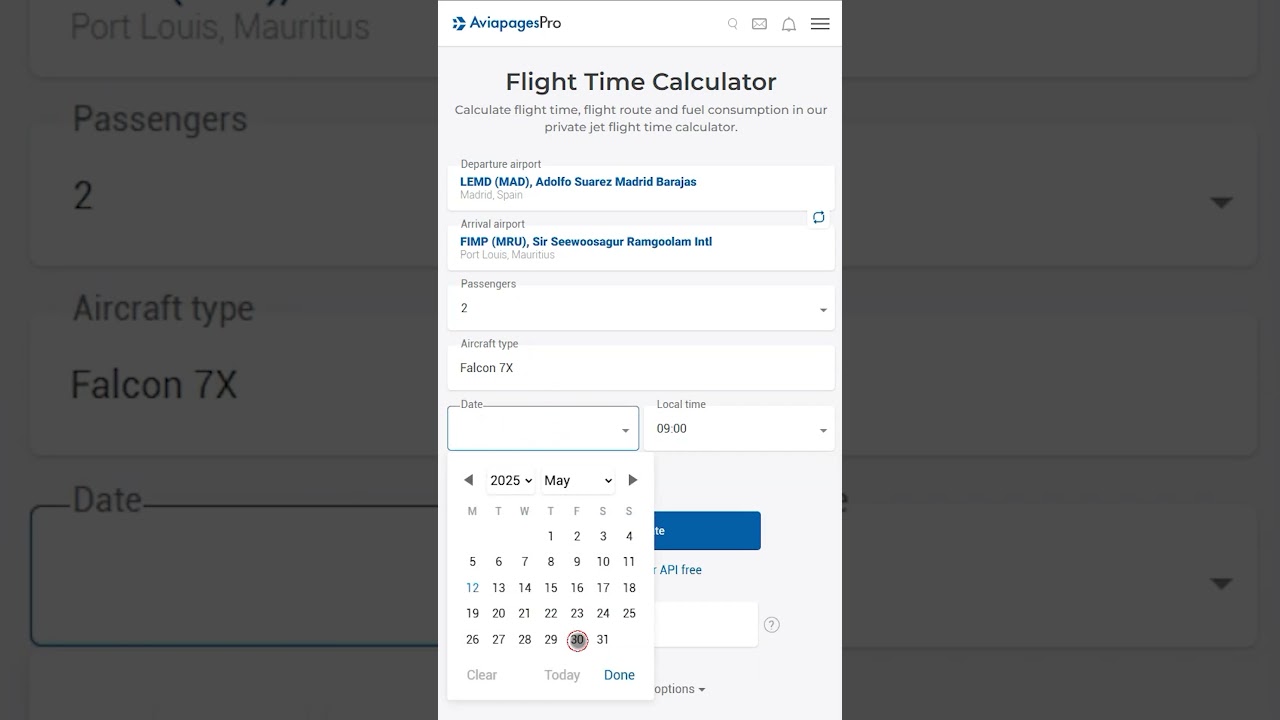Go to next month arrow
Screen dimensions: 1280x720
(633, 480)
